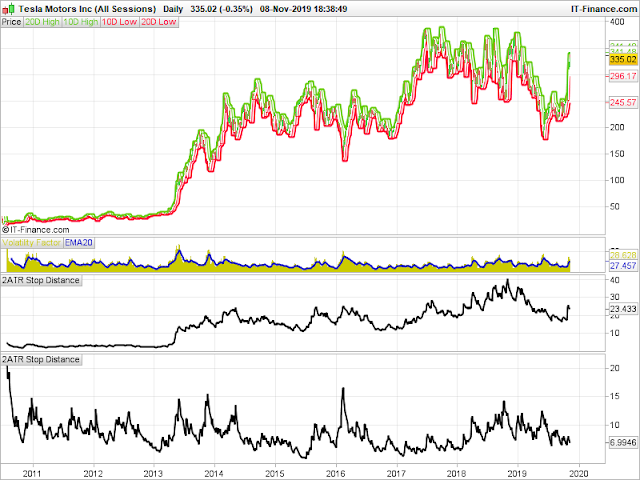Click the 2013 label on time axis

(153, 473)
